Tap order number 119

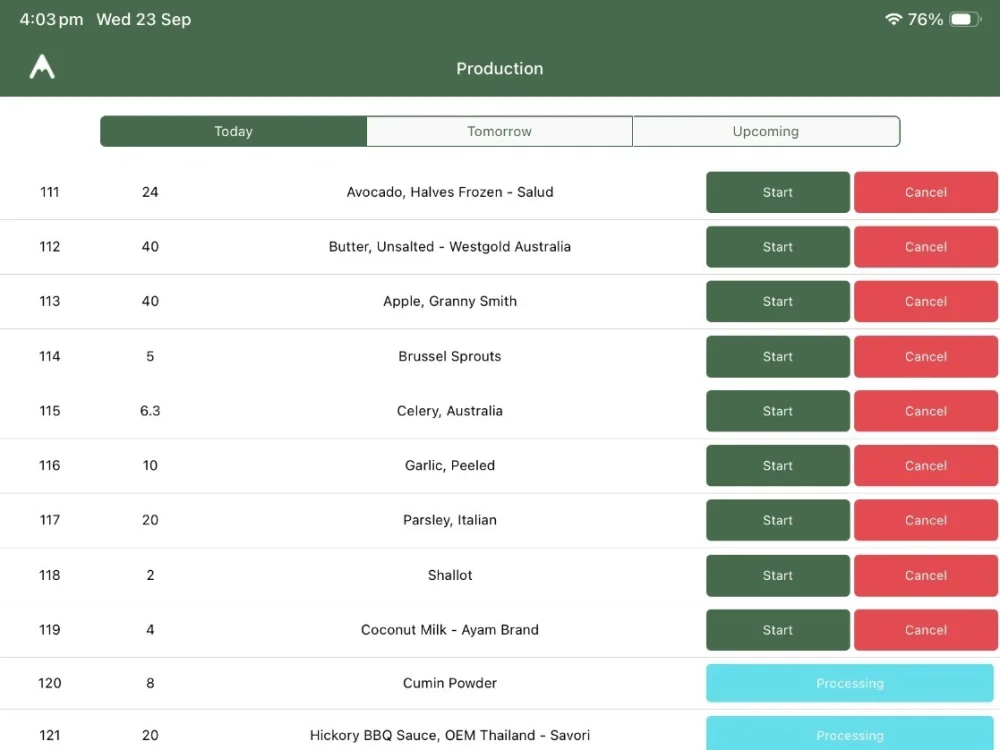pyautogui.click(x=50, y=629)
